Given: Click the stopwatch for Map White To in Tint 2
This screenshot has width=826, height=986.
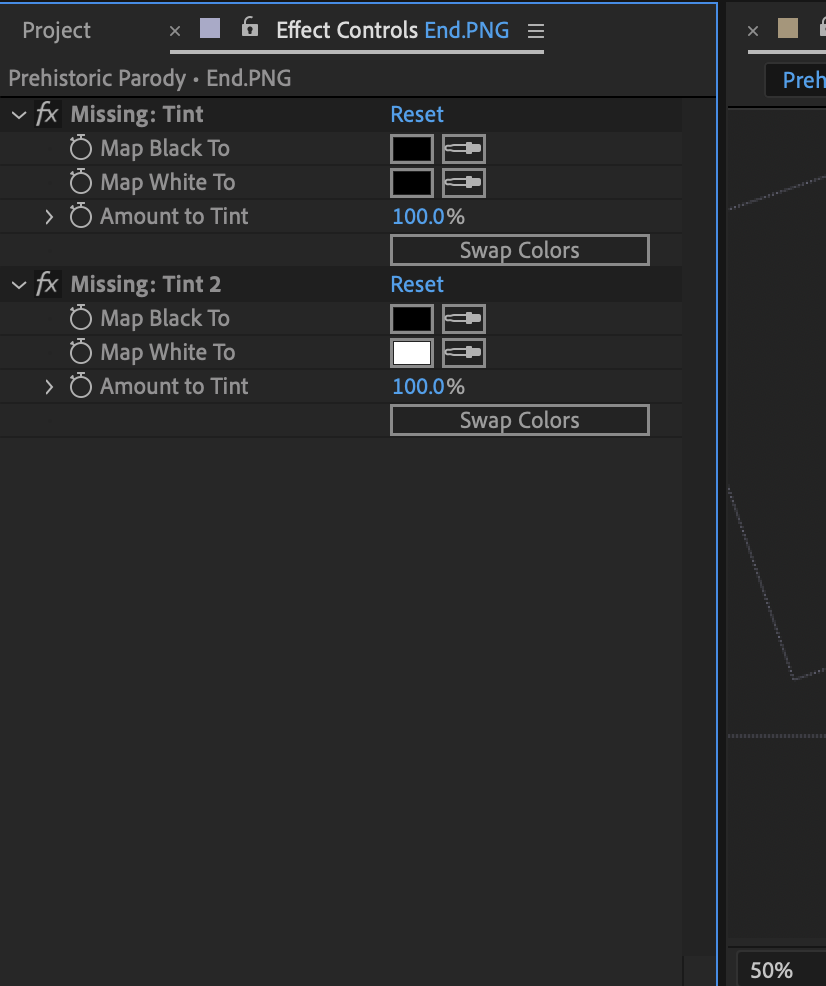Looking at the screenshot, I should 80,352.
